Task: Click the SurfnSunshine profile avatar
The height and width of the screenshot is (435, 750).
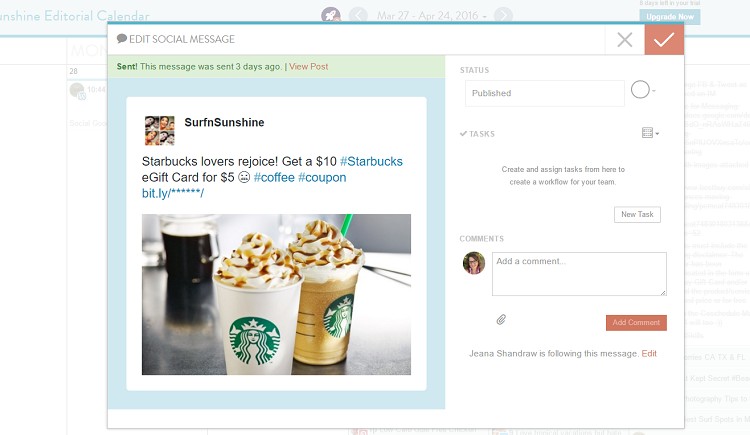Action: (160, 130)
